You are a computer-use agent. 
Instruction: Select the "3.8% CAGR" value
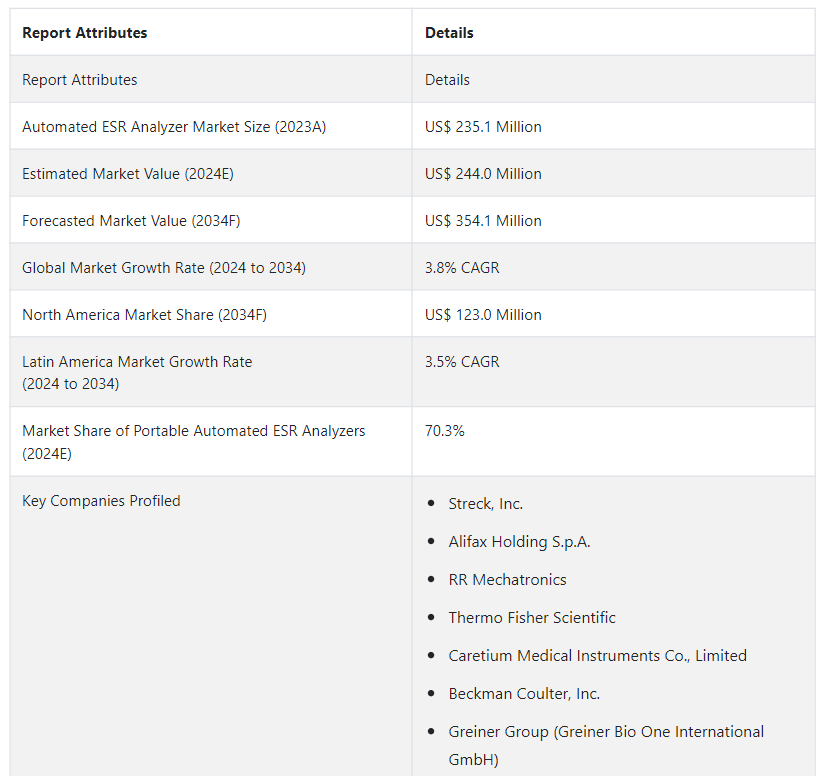pyautogui.click(x=462, y=268)
